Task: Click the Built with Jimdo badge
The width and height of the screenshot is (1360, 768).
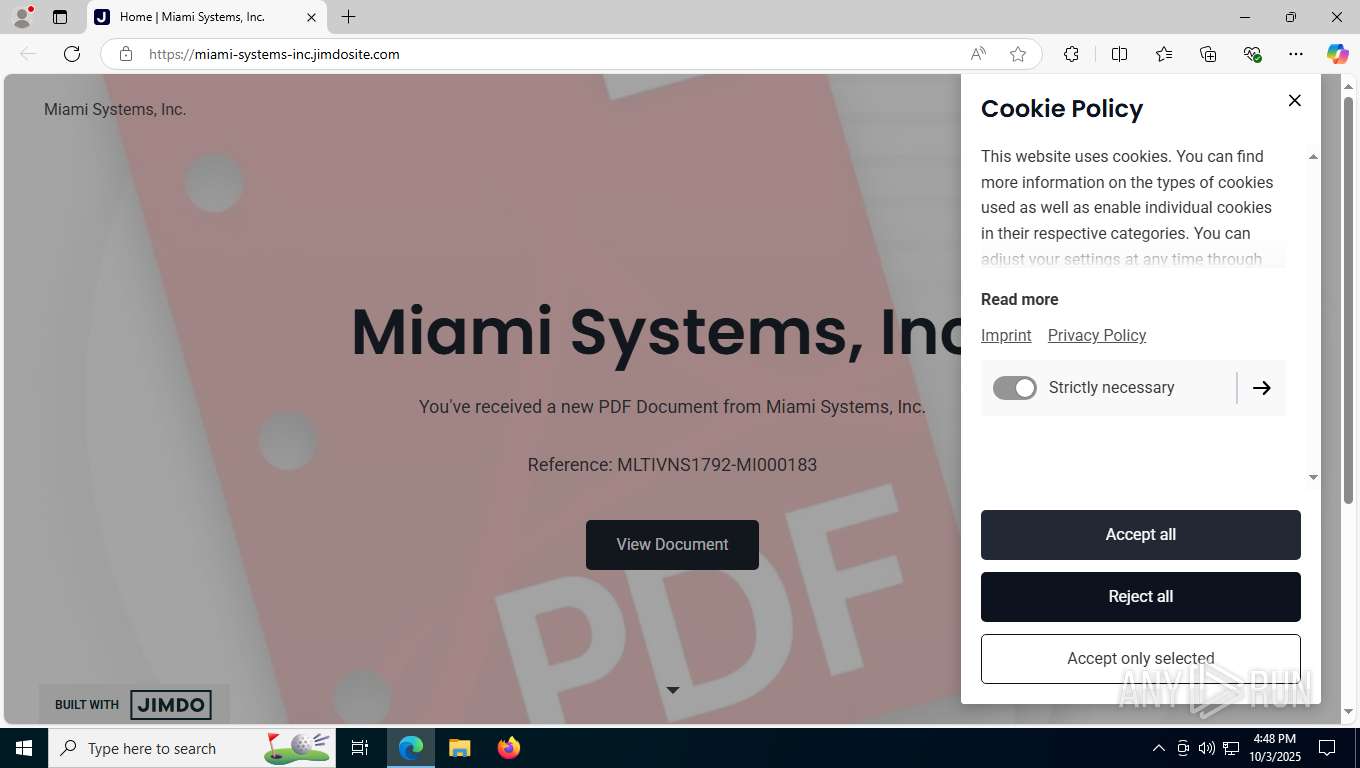Action: (x=134, y=704)
